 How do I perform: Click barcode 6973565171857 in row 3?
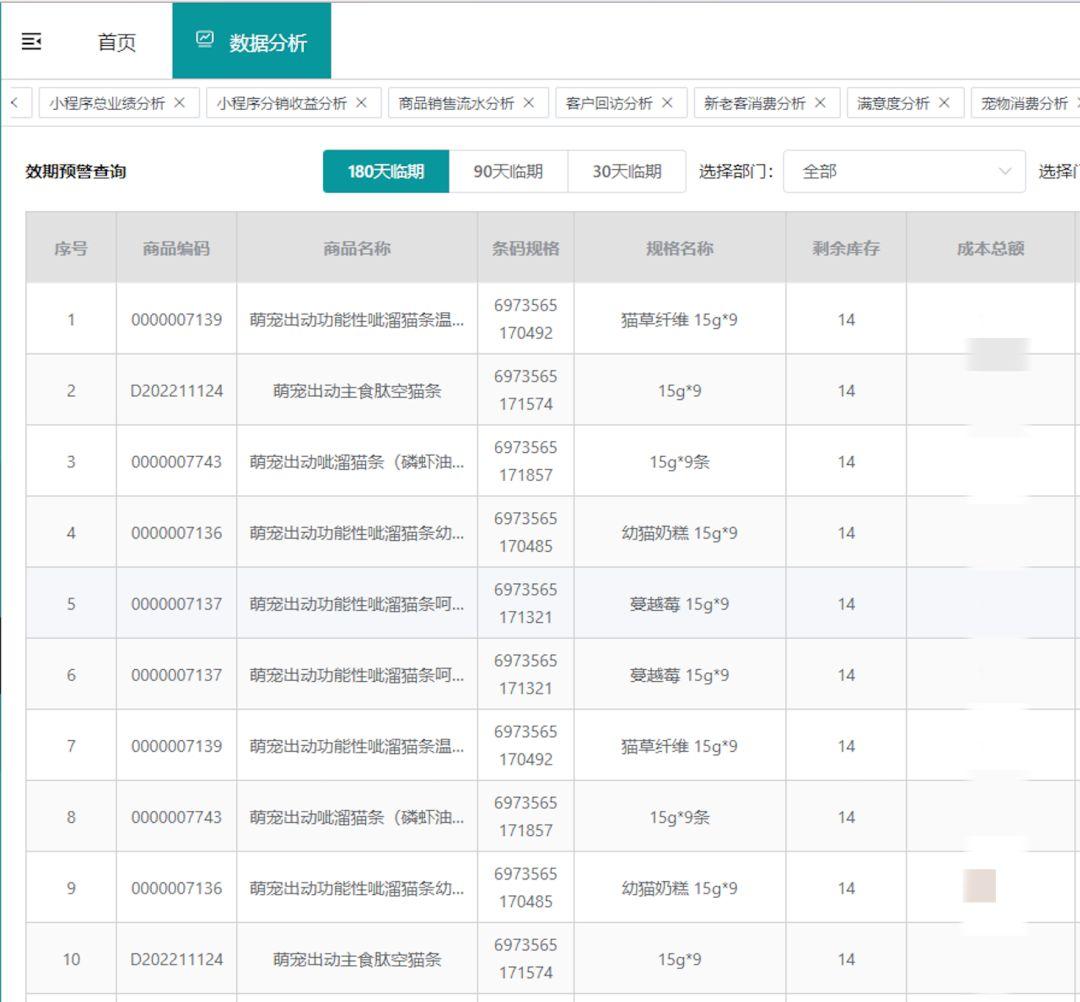(526, 461)
